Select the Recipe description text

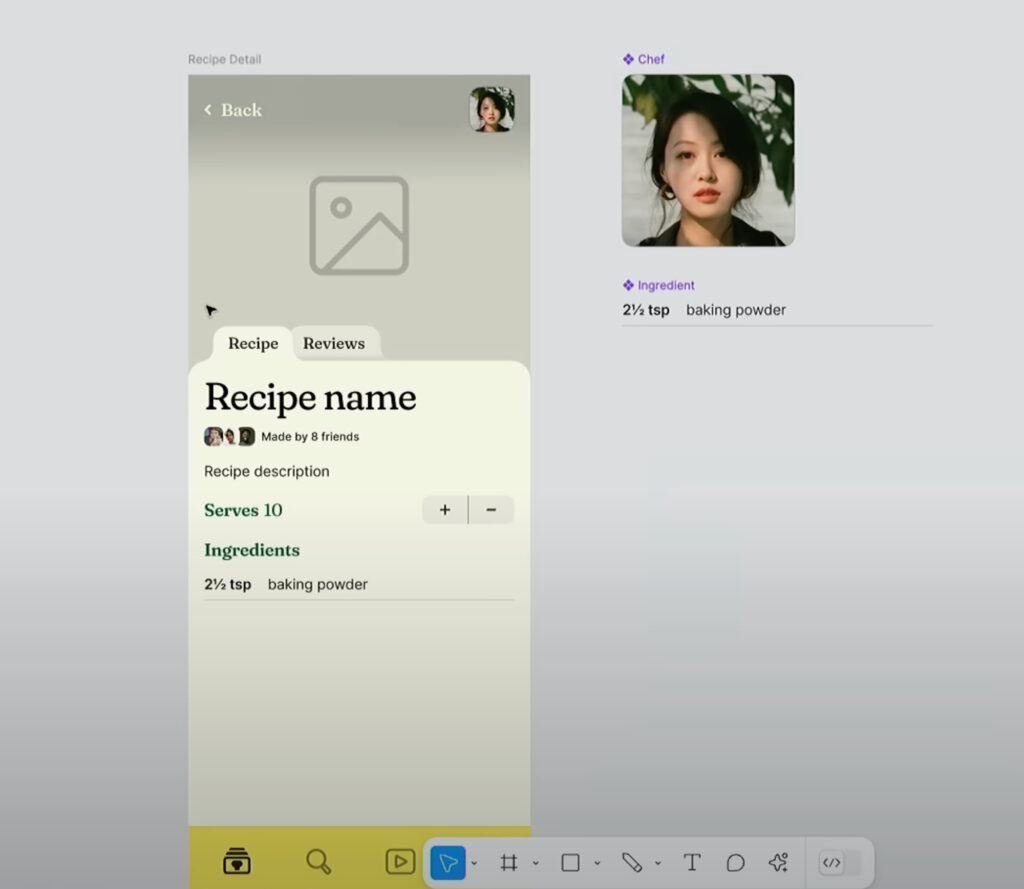click(266, 471)
